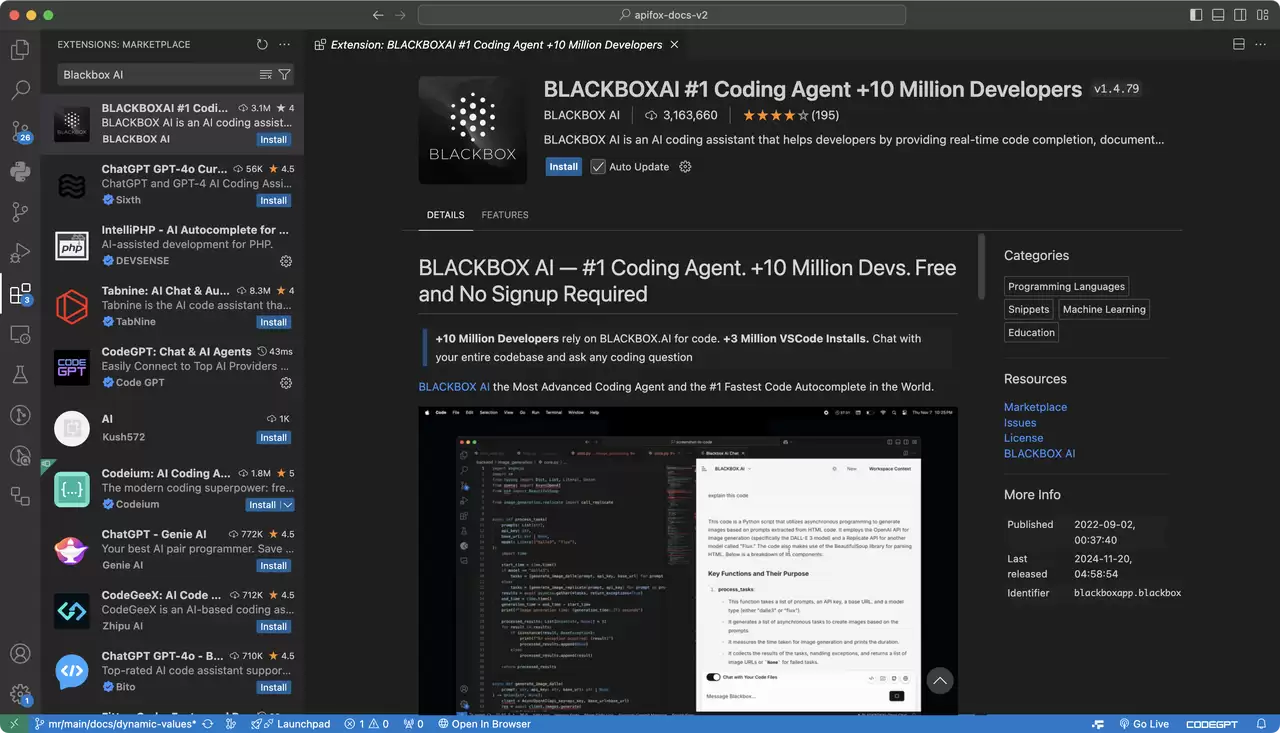
Task: Open the Machine Learning category
Action: (x=1104, y=310)
